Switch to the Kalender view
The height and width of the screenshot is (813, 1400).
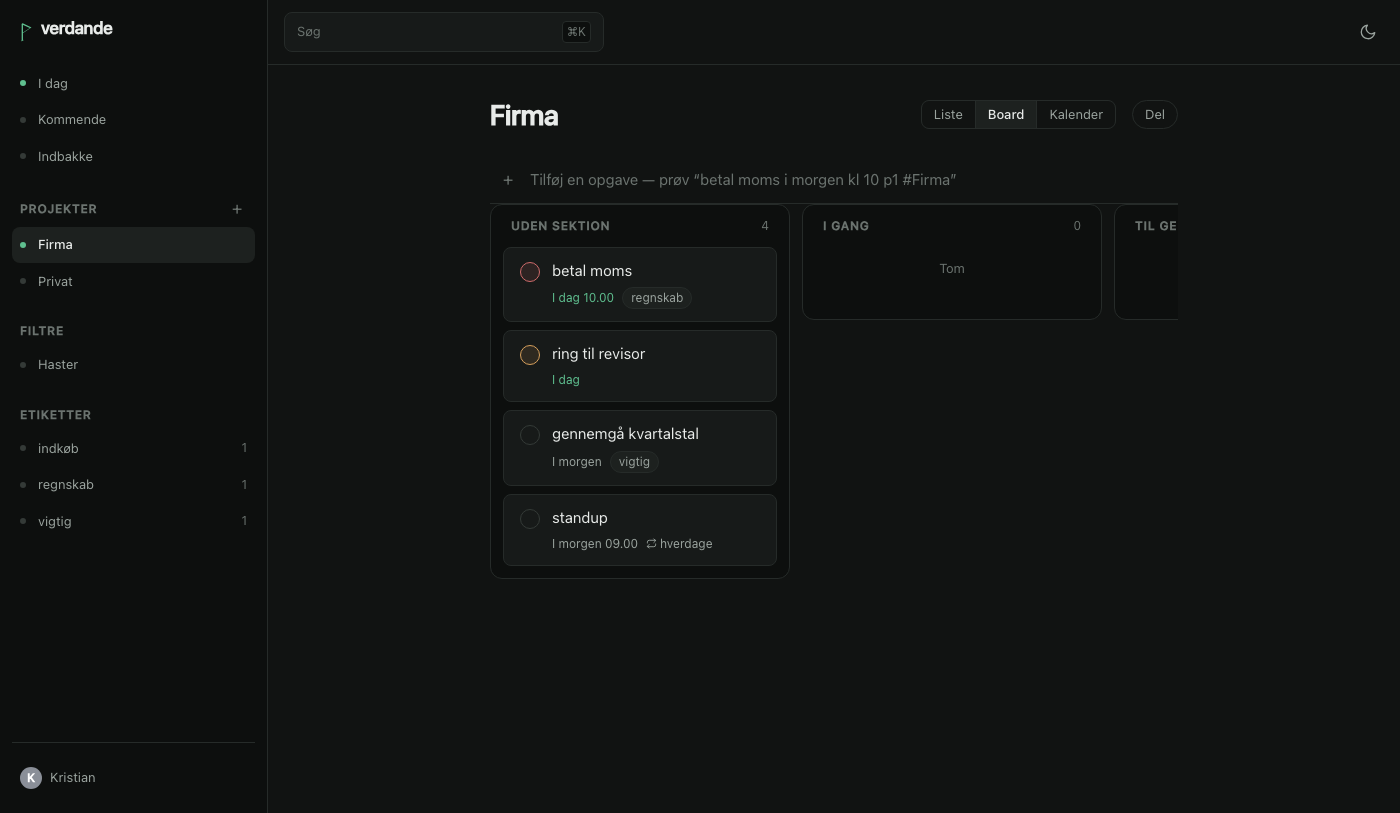pyautogui.click(x=1076, y=114)
